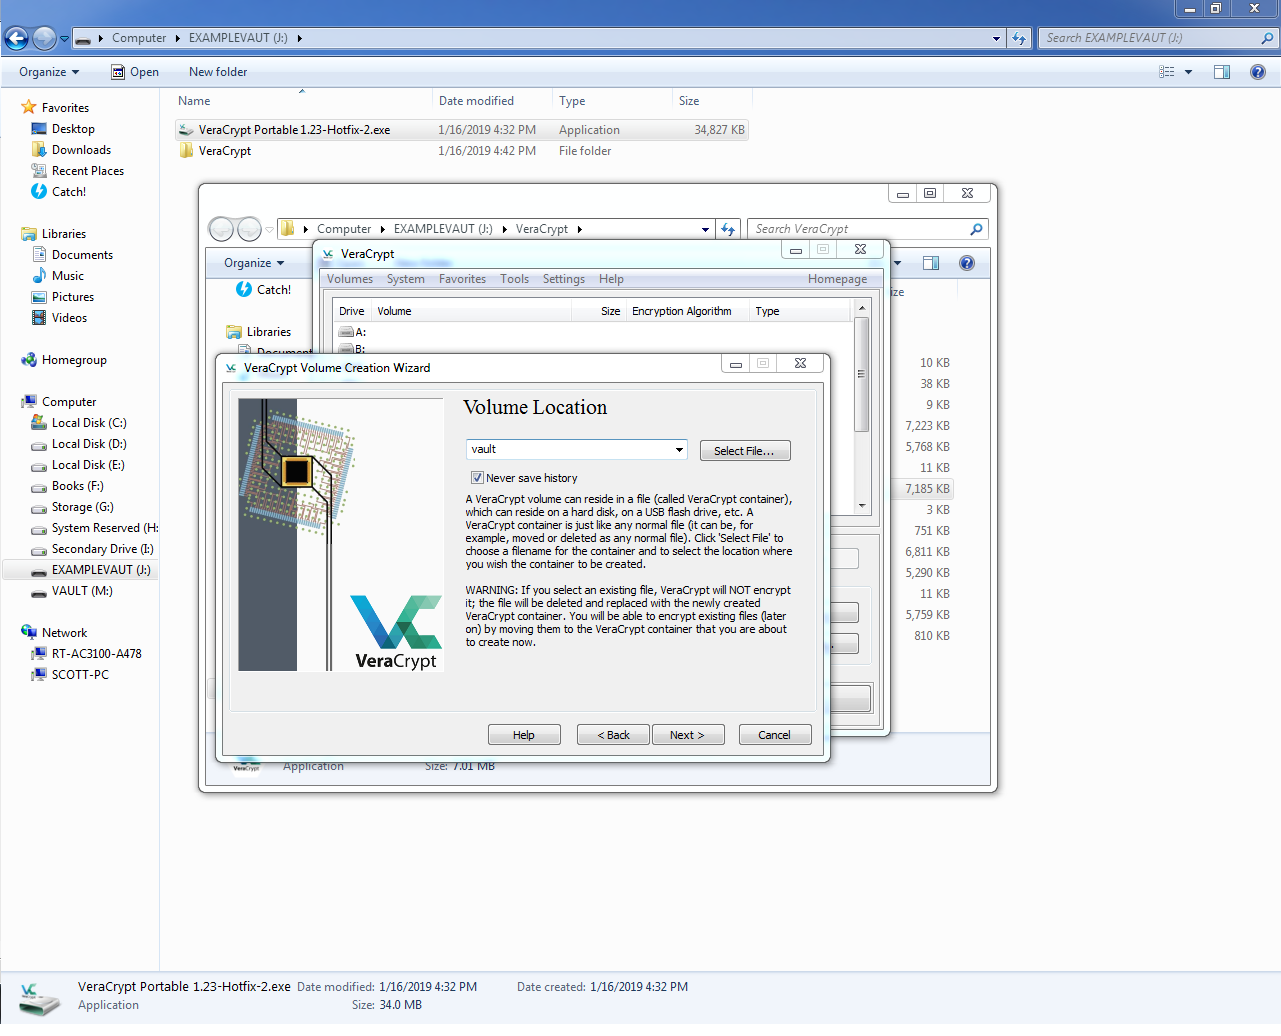Go back in the EXAMPLEVAUT Explorer window
This screenshot has width=1281, height=1036.
tap(16, 39)
